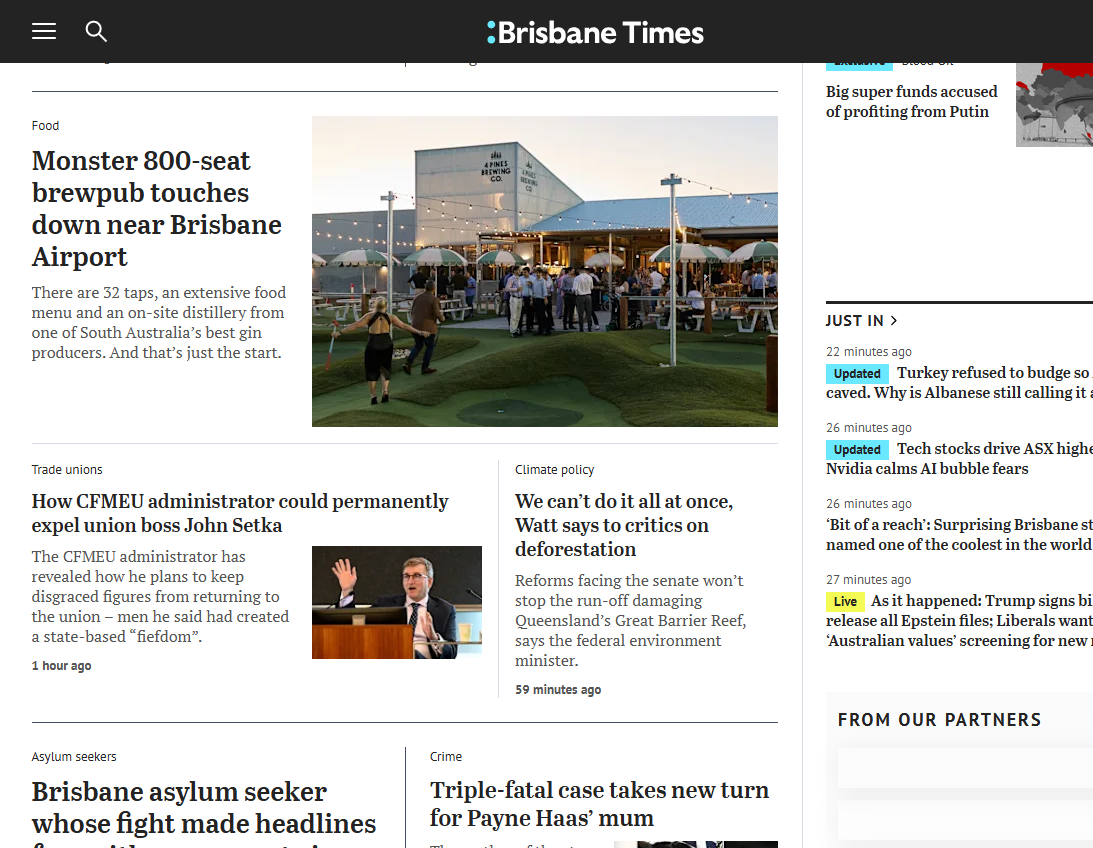
Task: Go to Brisbane Times homepage logo
Action: tap(595, 32)
